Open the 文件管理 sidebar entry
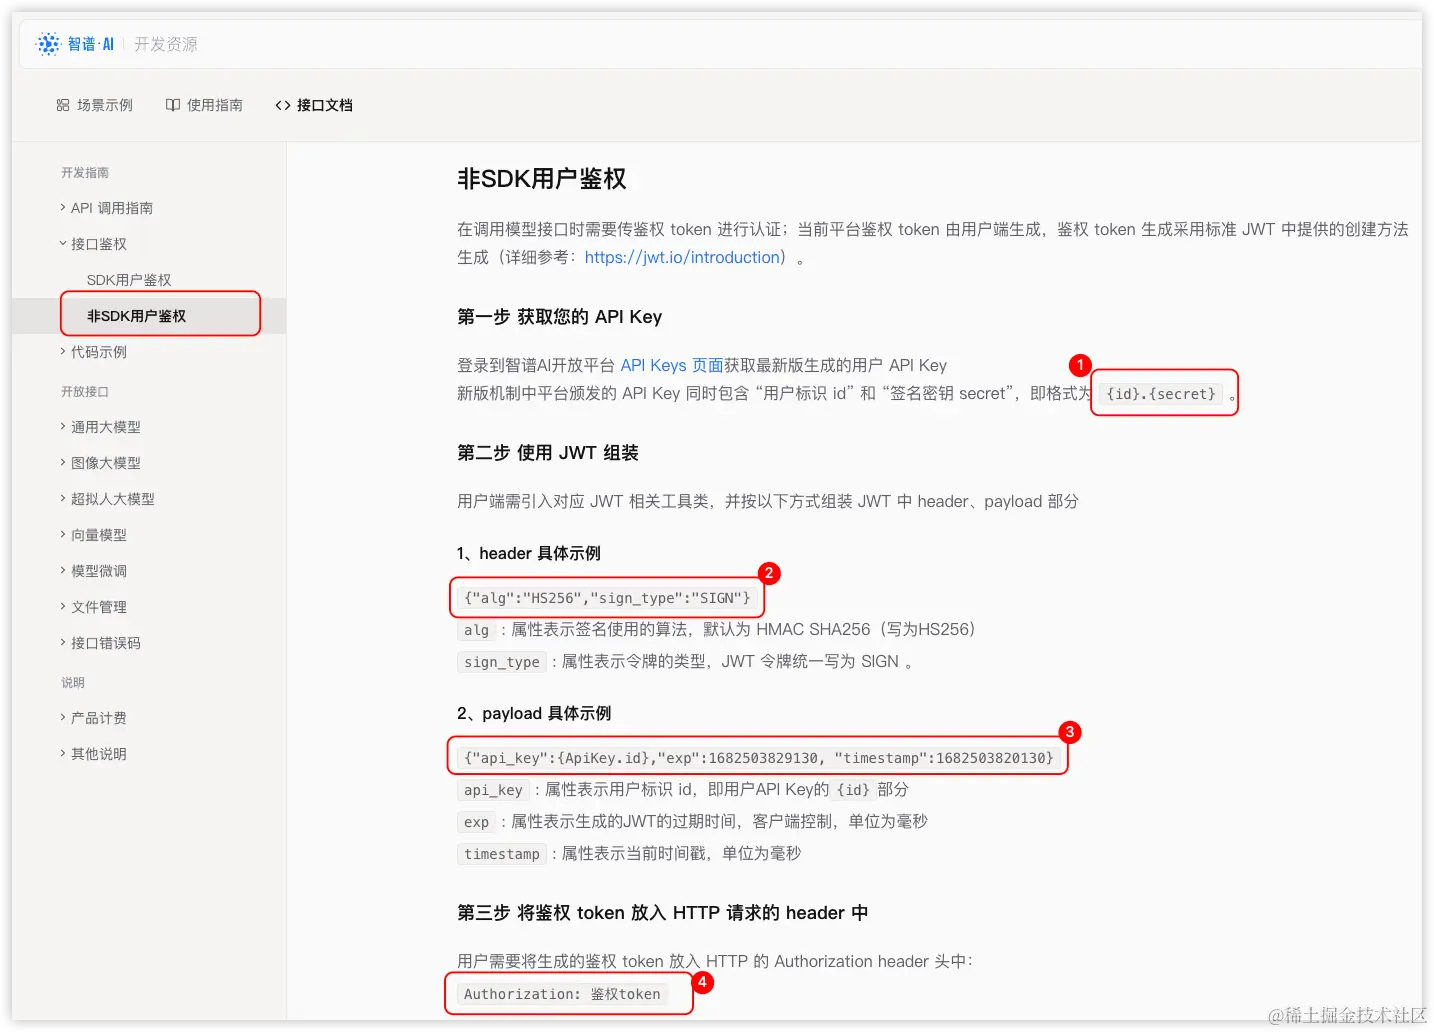The width and height of the screenshot is (1434, 1032). 99,607
